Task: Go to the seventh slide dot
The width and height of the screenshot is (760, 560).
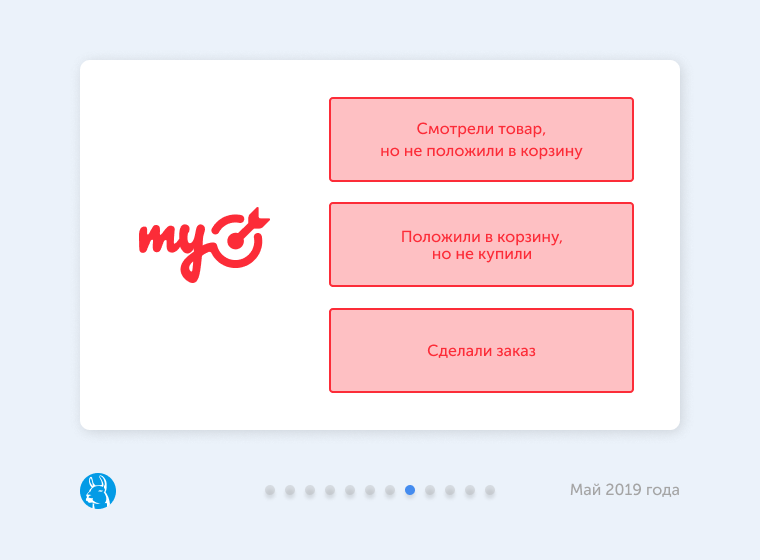Action: (390, 490)
